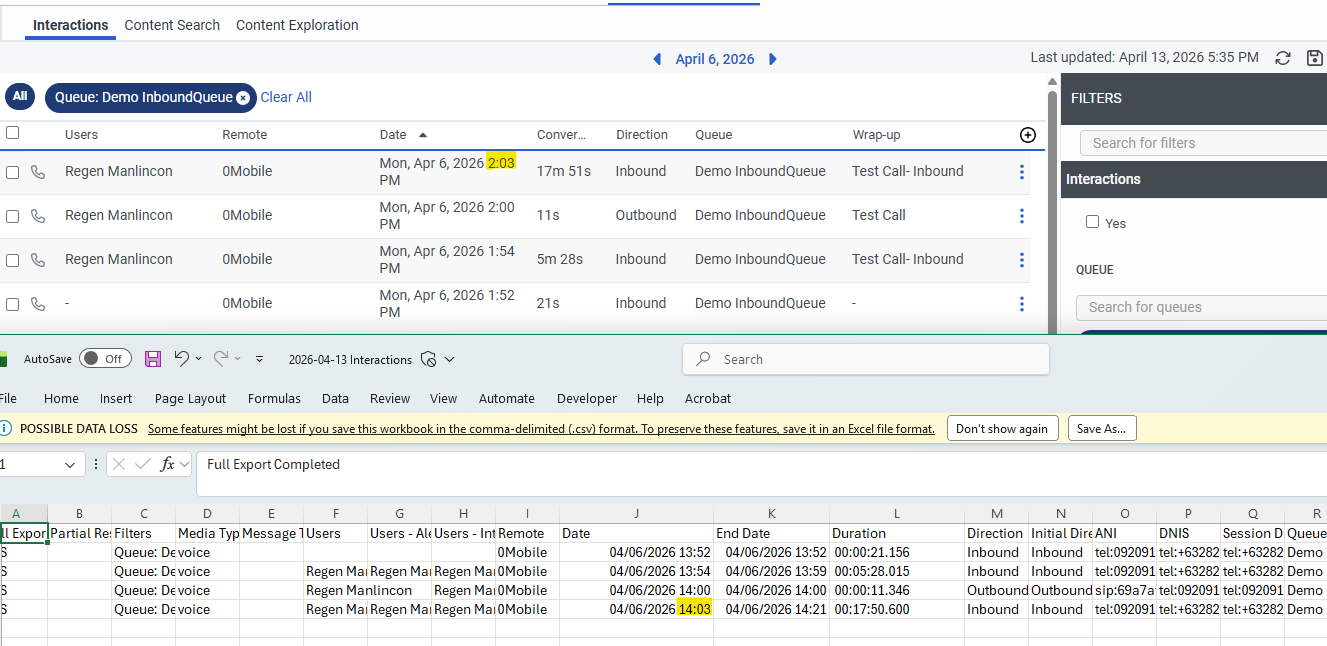
Task: Open Customize Quick Access Toolbar dropdown
Action: (260, 359)
